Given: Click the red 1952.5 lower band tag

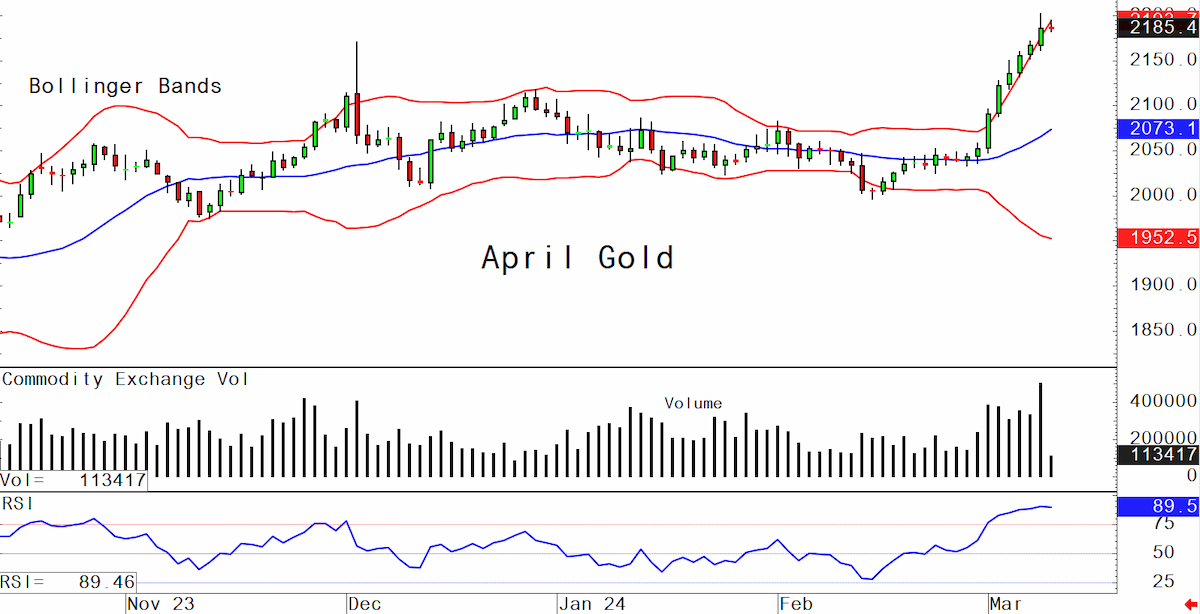Looking at the screenshot, I should pyautogui.click(x=1159, y=238).
